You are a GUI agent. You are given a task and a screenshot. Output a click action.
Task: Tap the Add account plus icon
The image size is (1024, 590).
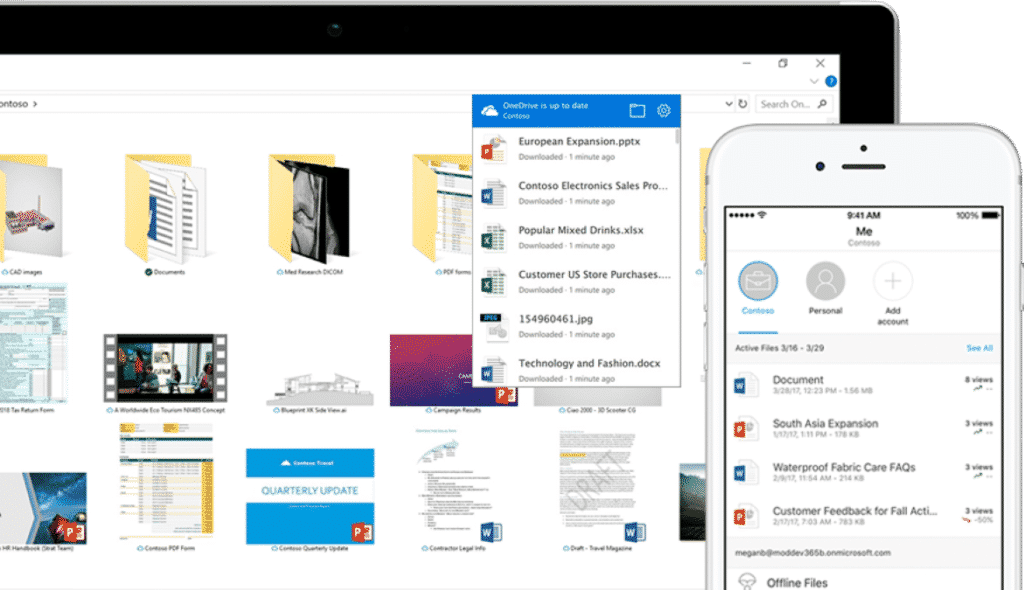893,281
